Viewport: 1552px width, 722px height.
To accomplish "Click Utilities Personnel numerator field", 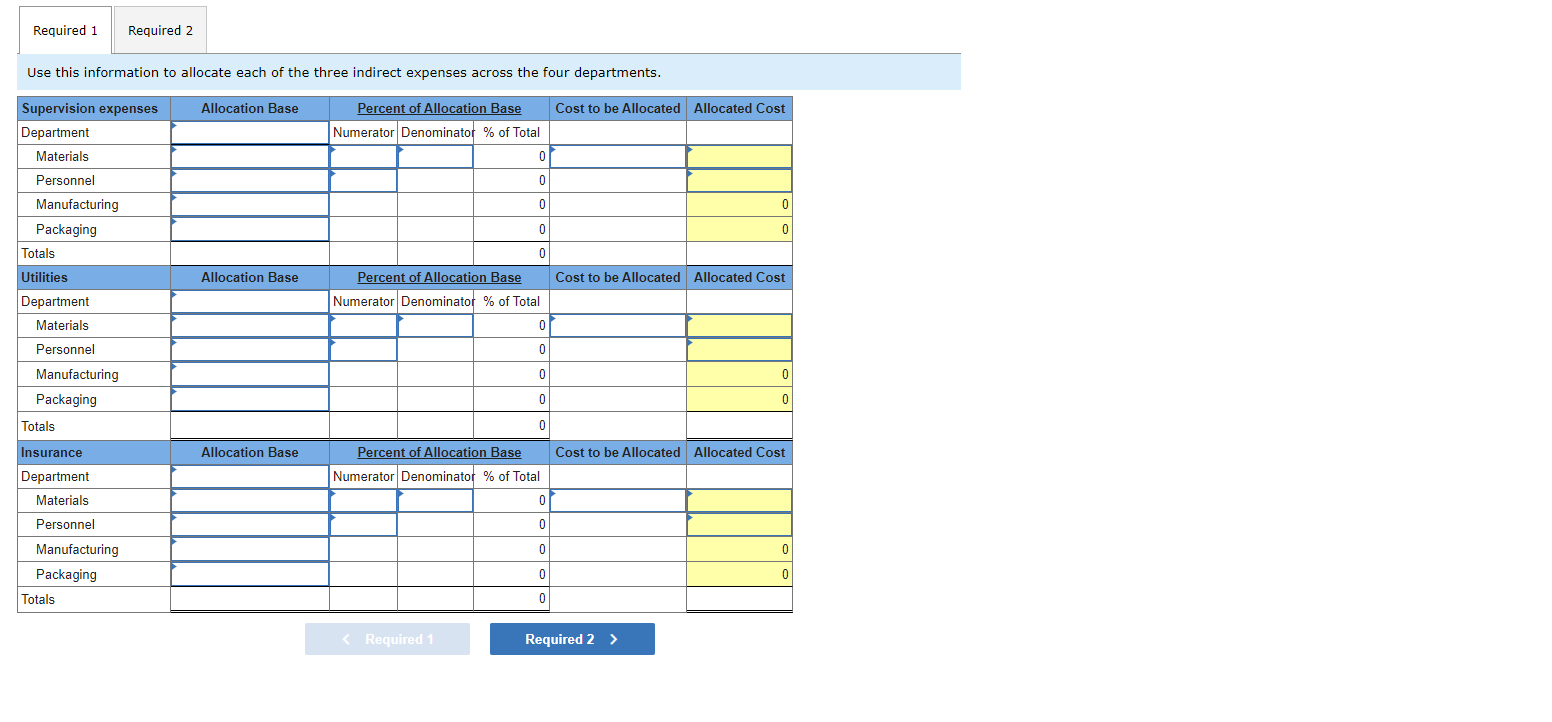I will tap(363, 349).
